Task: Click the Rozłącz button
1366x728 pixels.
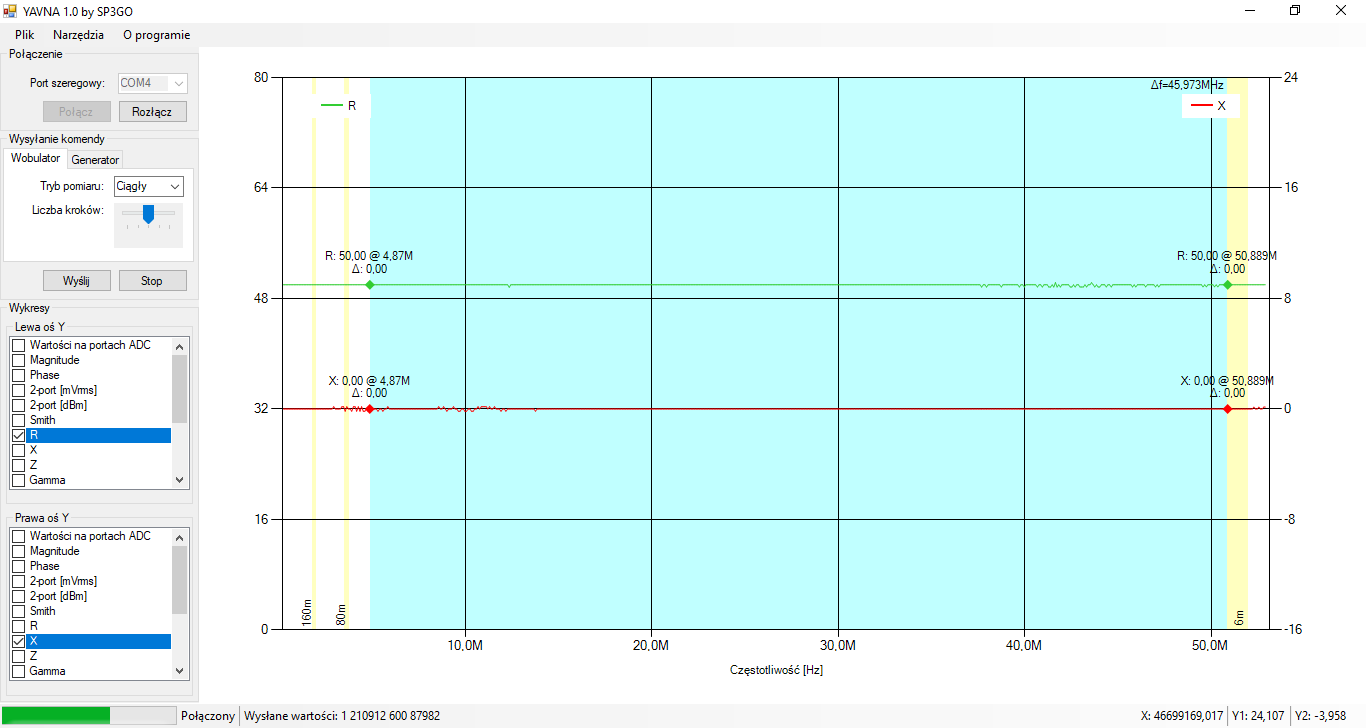Action: (x=152, y=112)
